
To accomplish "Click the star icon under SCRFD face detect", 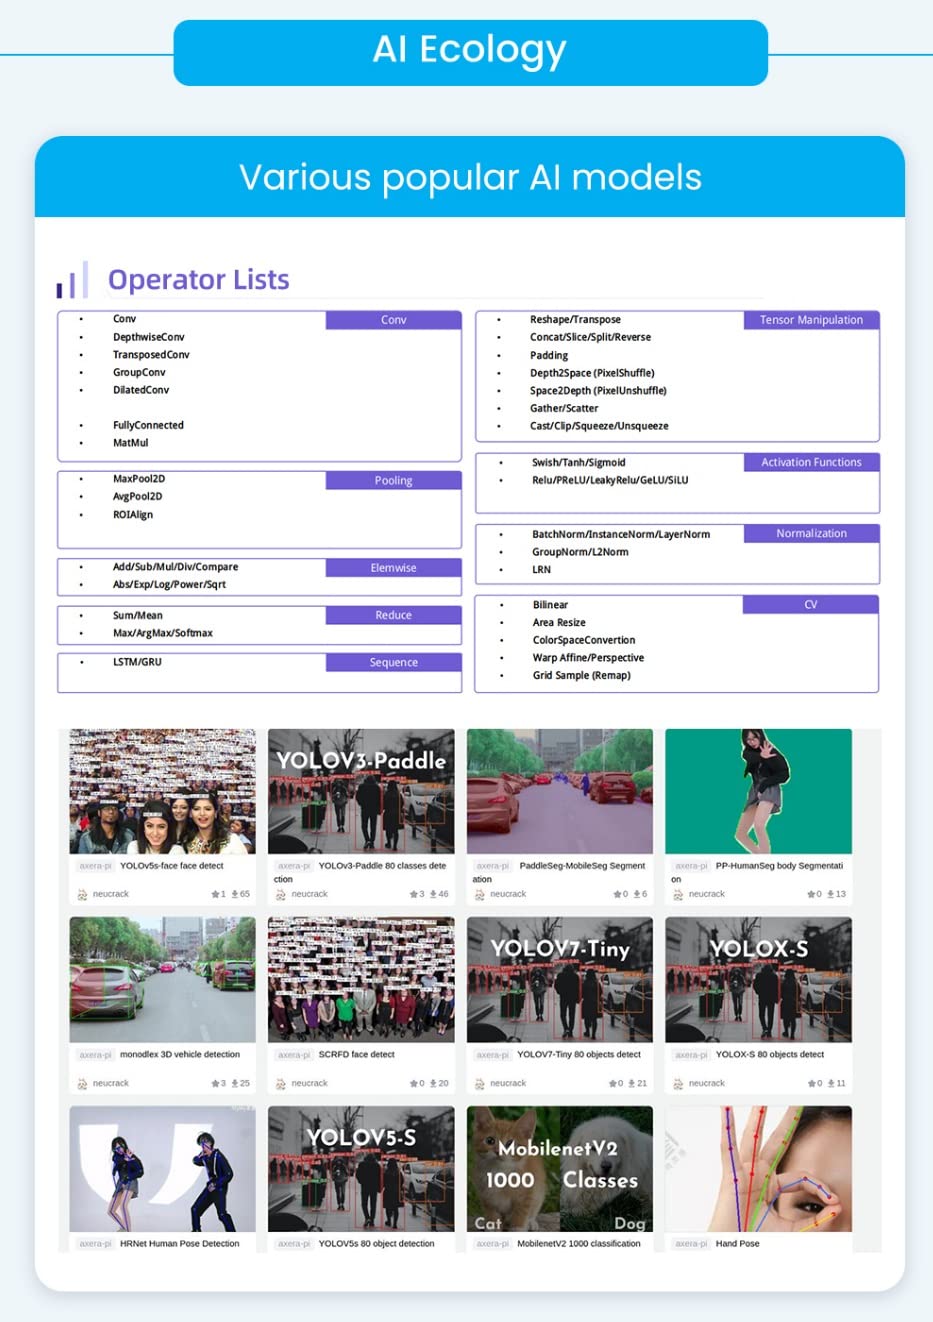I will (x=414, y=1083).
